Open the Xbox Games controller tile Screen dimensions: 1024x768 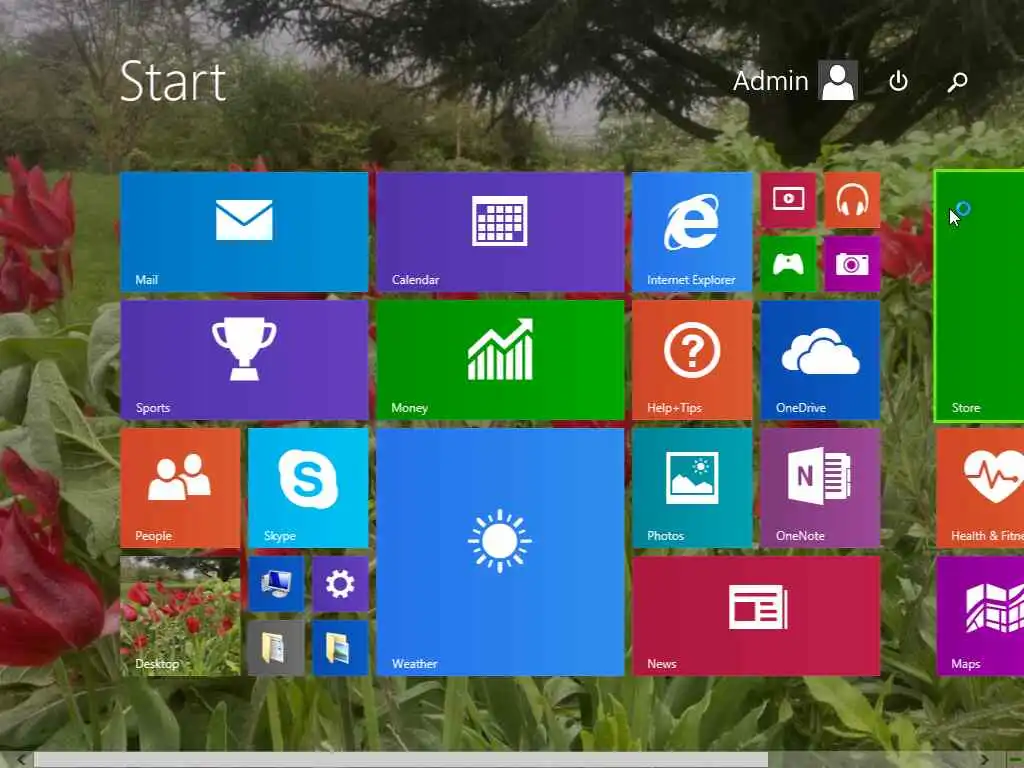click(788, 264)
